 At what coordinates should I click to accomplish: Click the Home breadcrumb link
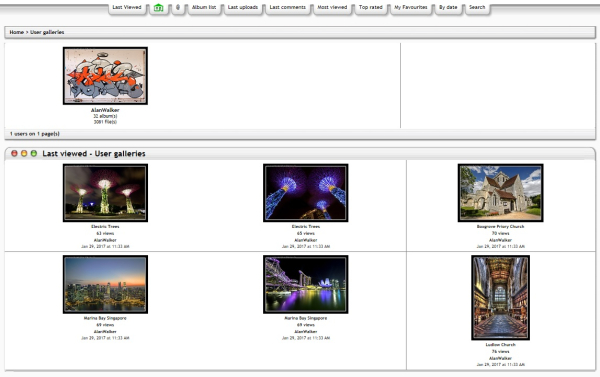point(16,32)
